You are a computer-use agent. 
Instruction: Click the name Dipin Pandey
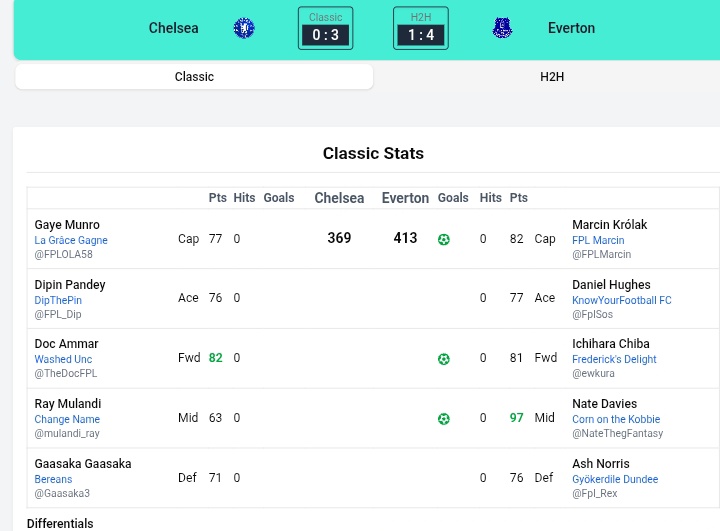click(x=70, y=285)
